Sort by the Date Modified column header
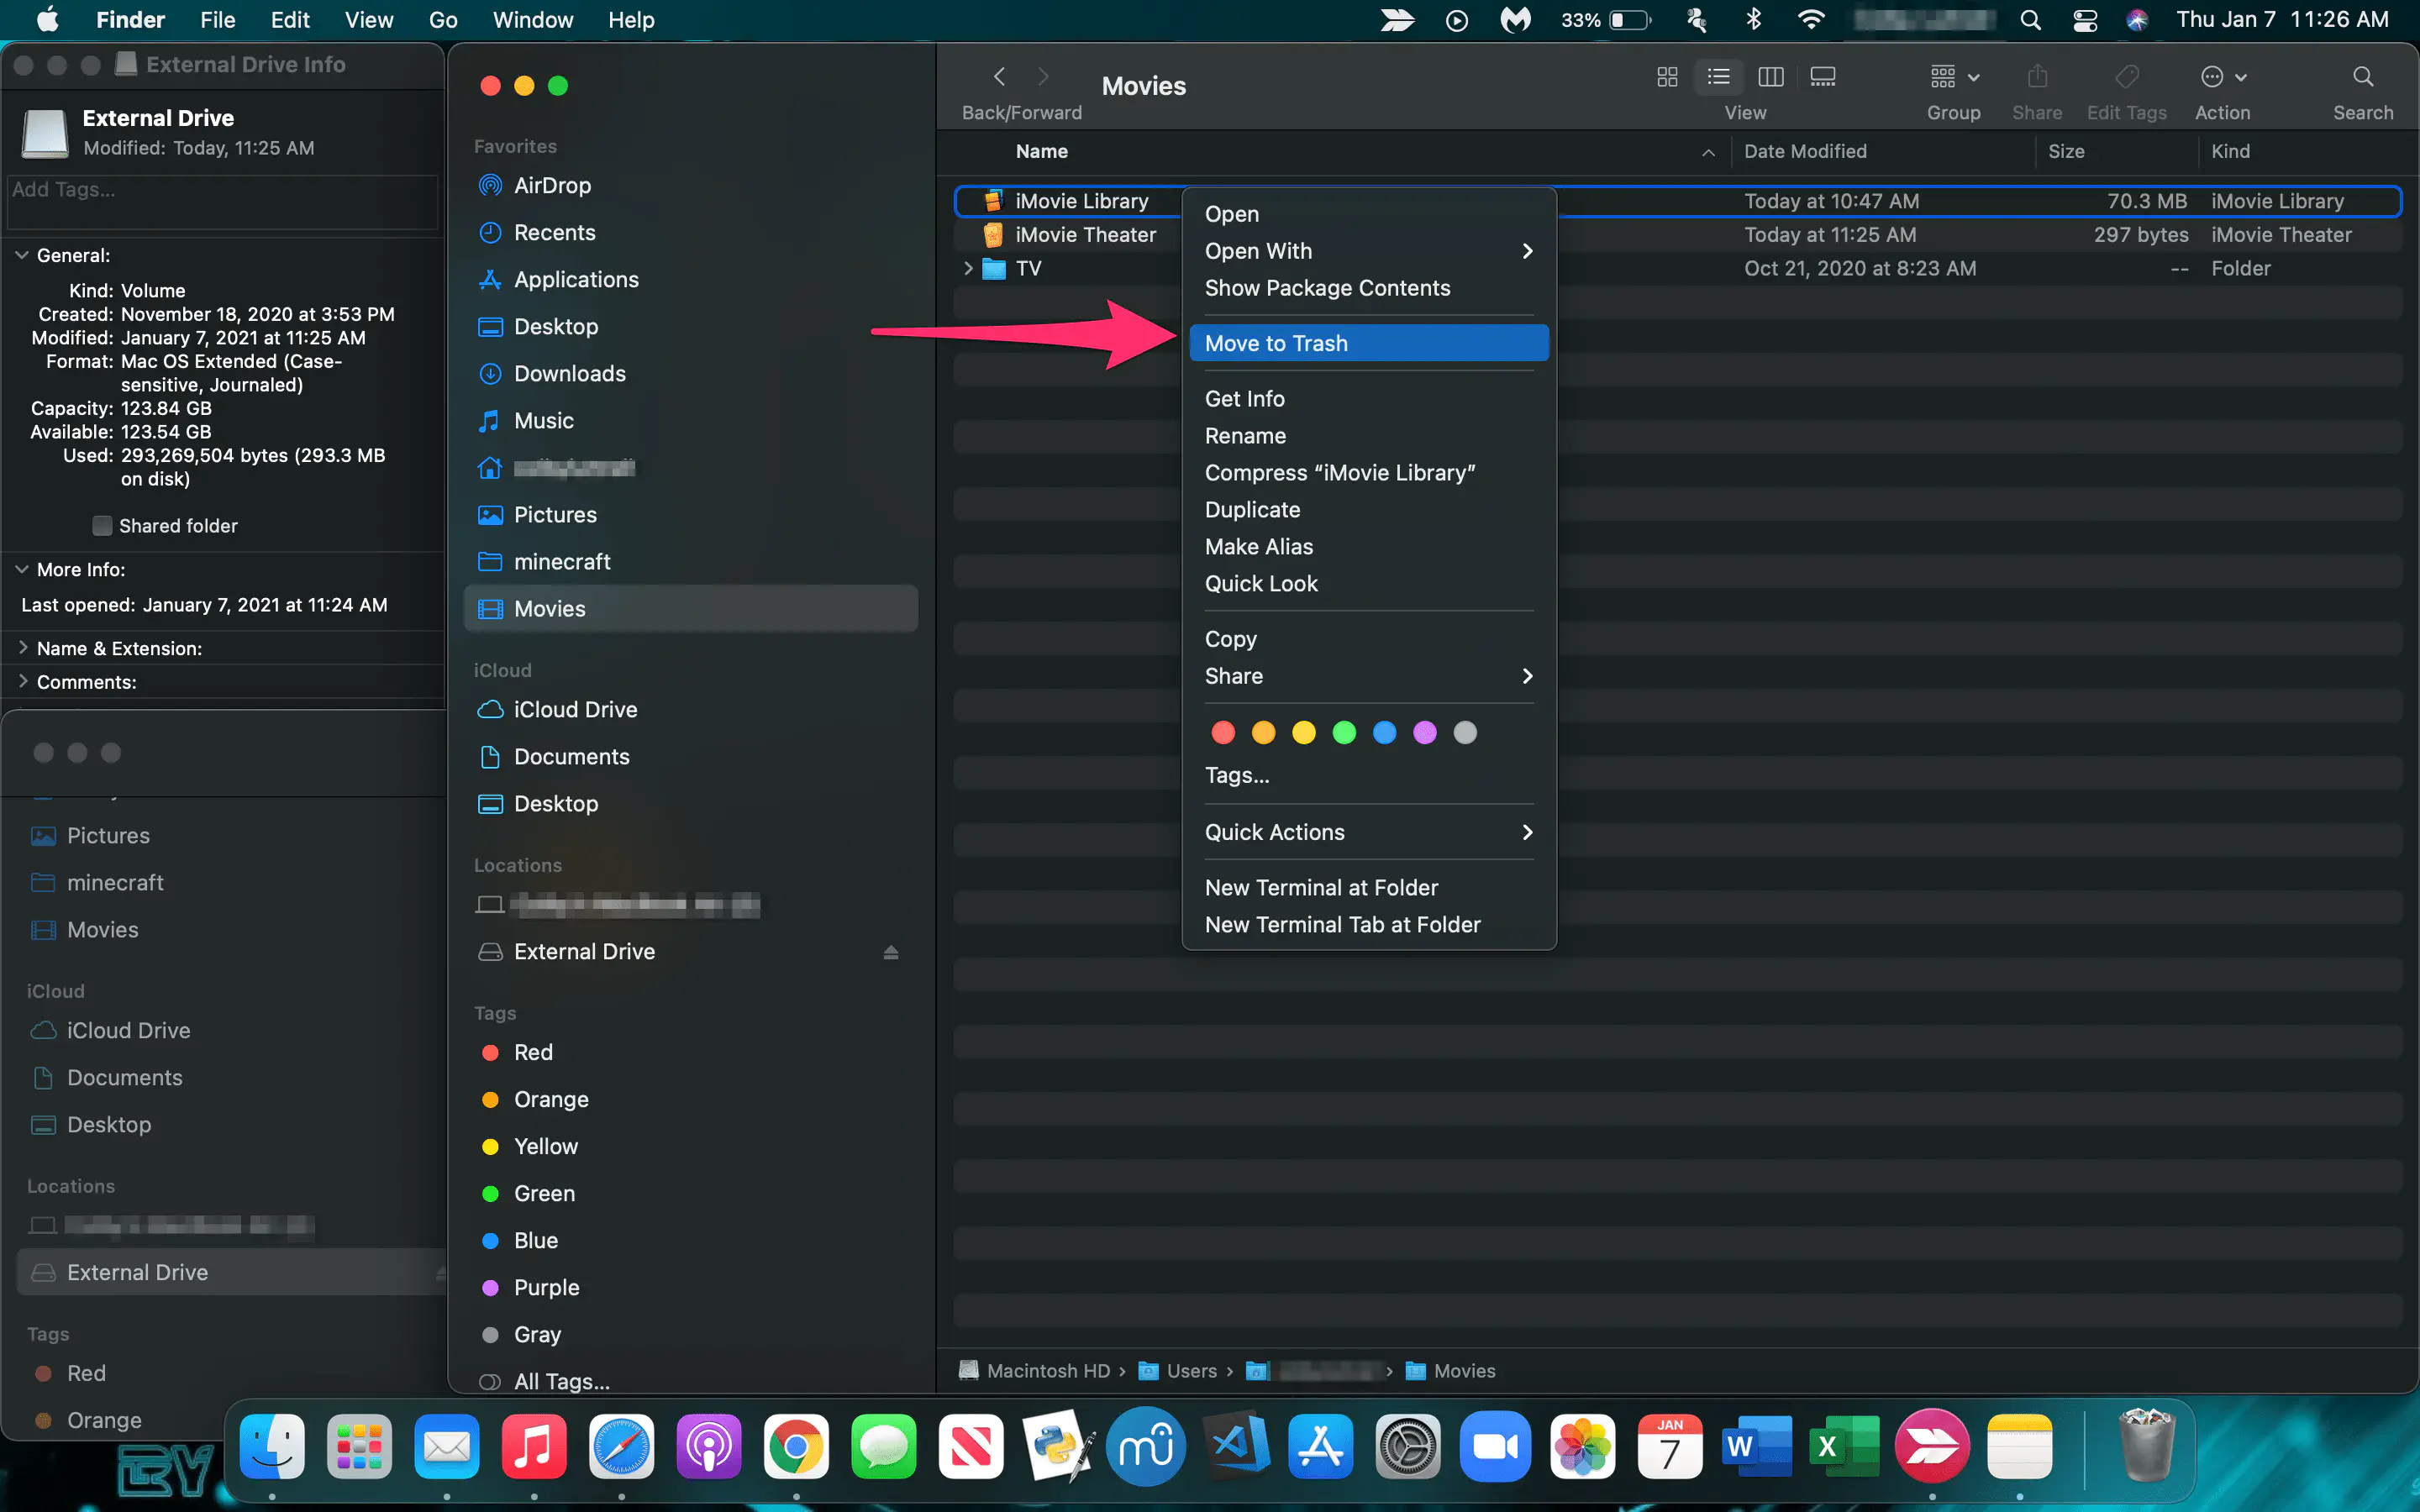 point(1805,151)
